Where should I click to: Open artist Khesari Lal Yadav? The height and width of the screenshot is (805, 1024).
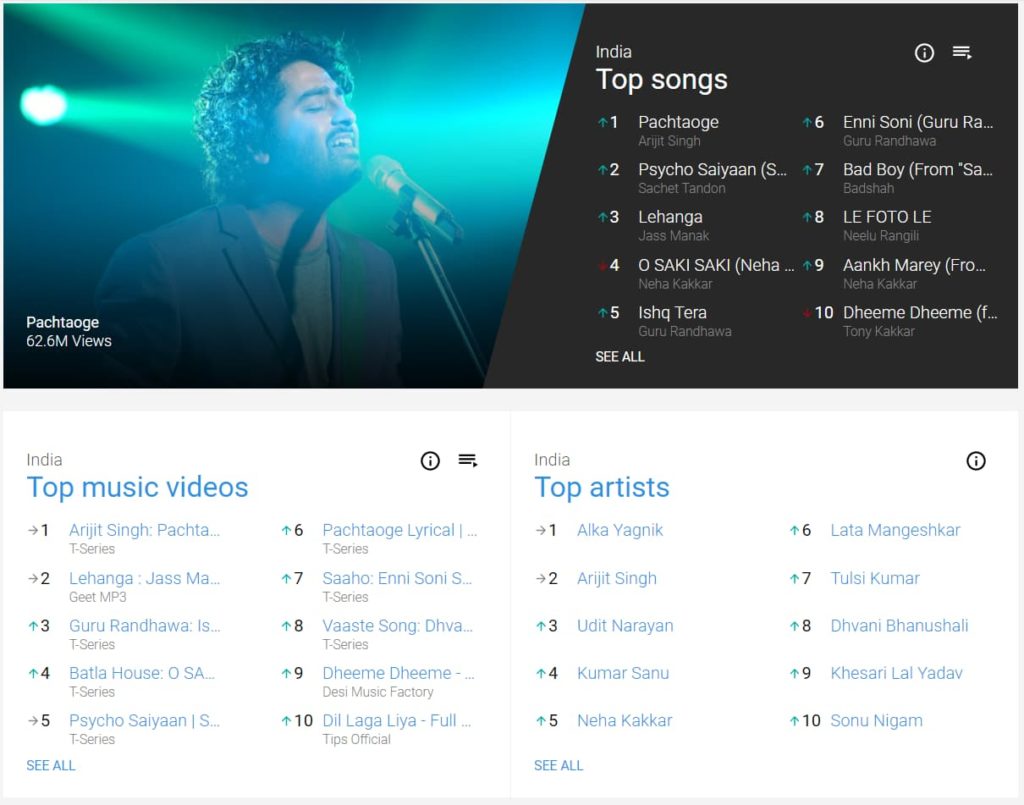pos(897,673)
